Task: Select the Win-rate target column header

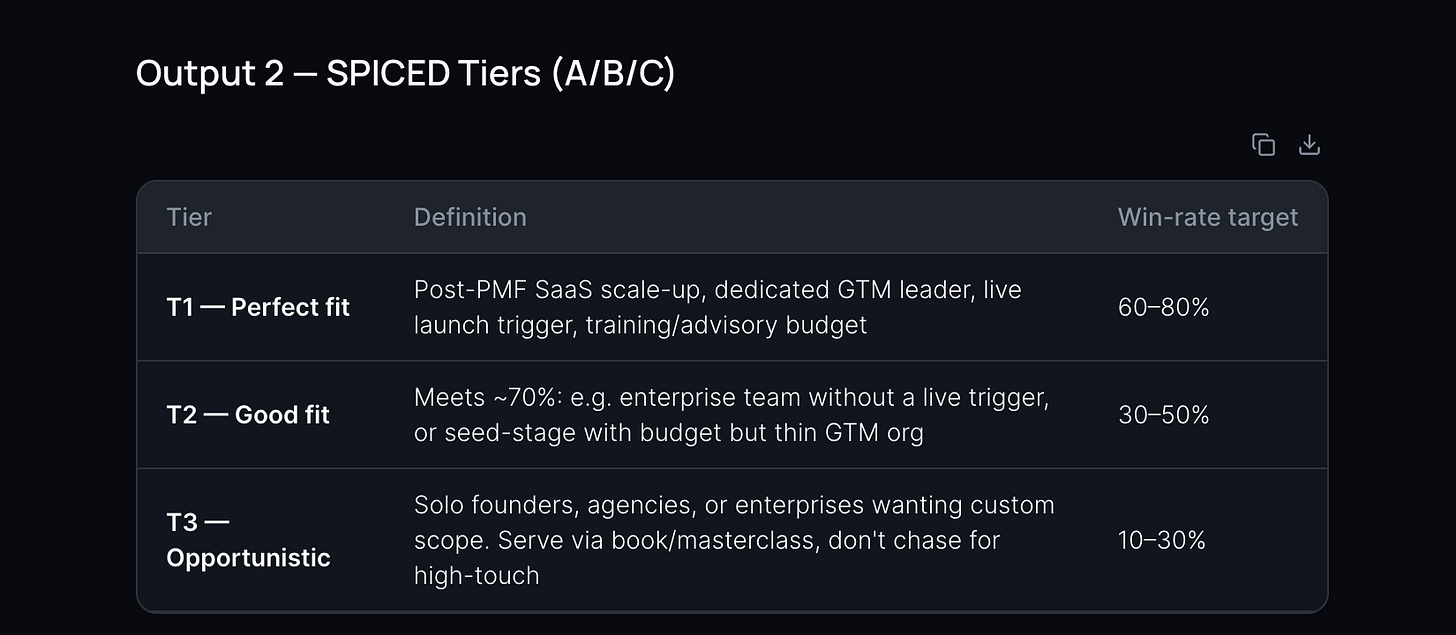Action: [1208, 217]
